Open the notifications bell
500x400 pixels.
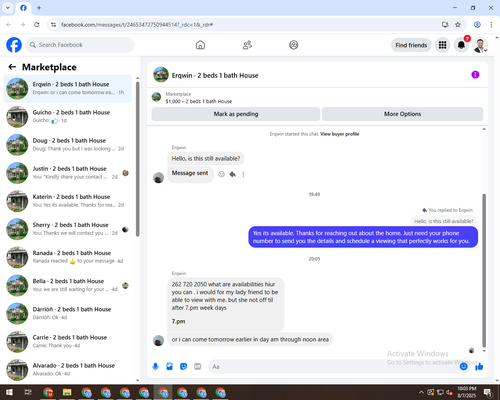click(x=461, y=45)
